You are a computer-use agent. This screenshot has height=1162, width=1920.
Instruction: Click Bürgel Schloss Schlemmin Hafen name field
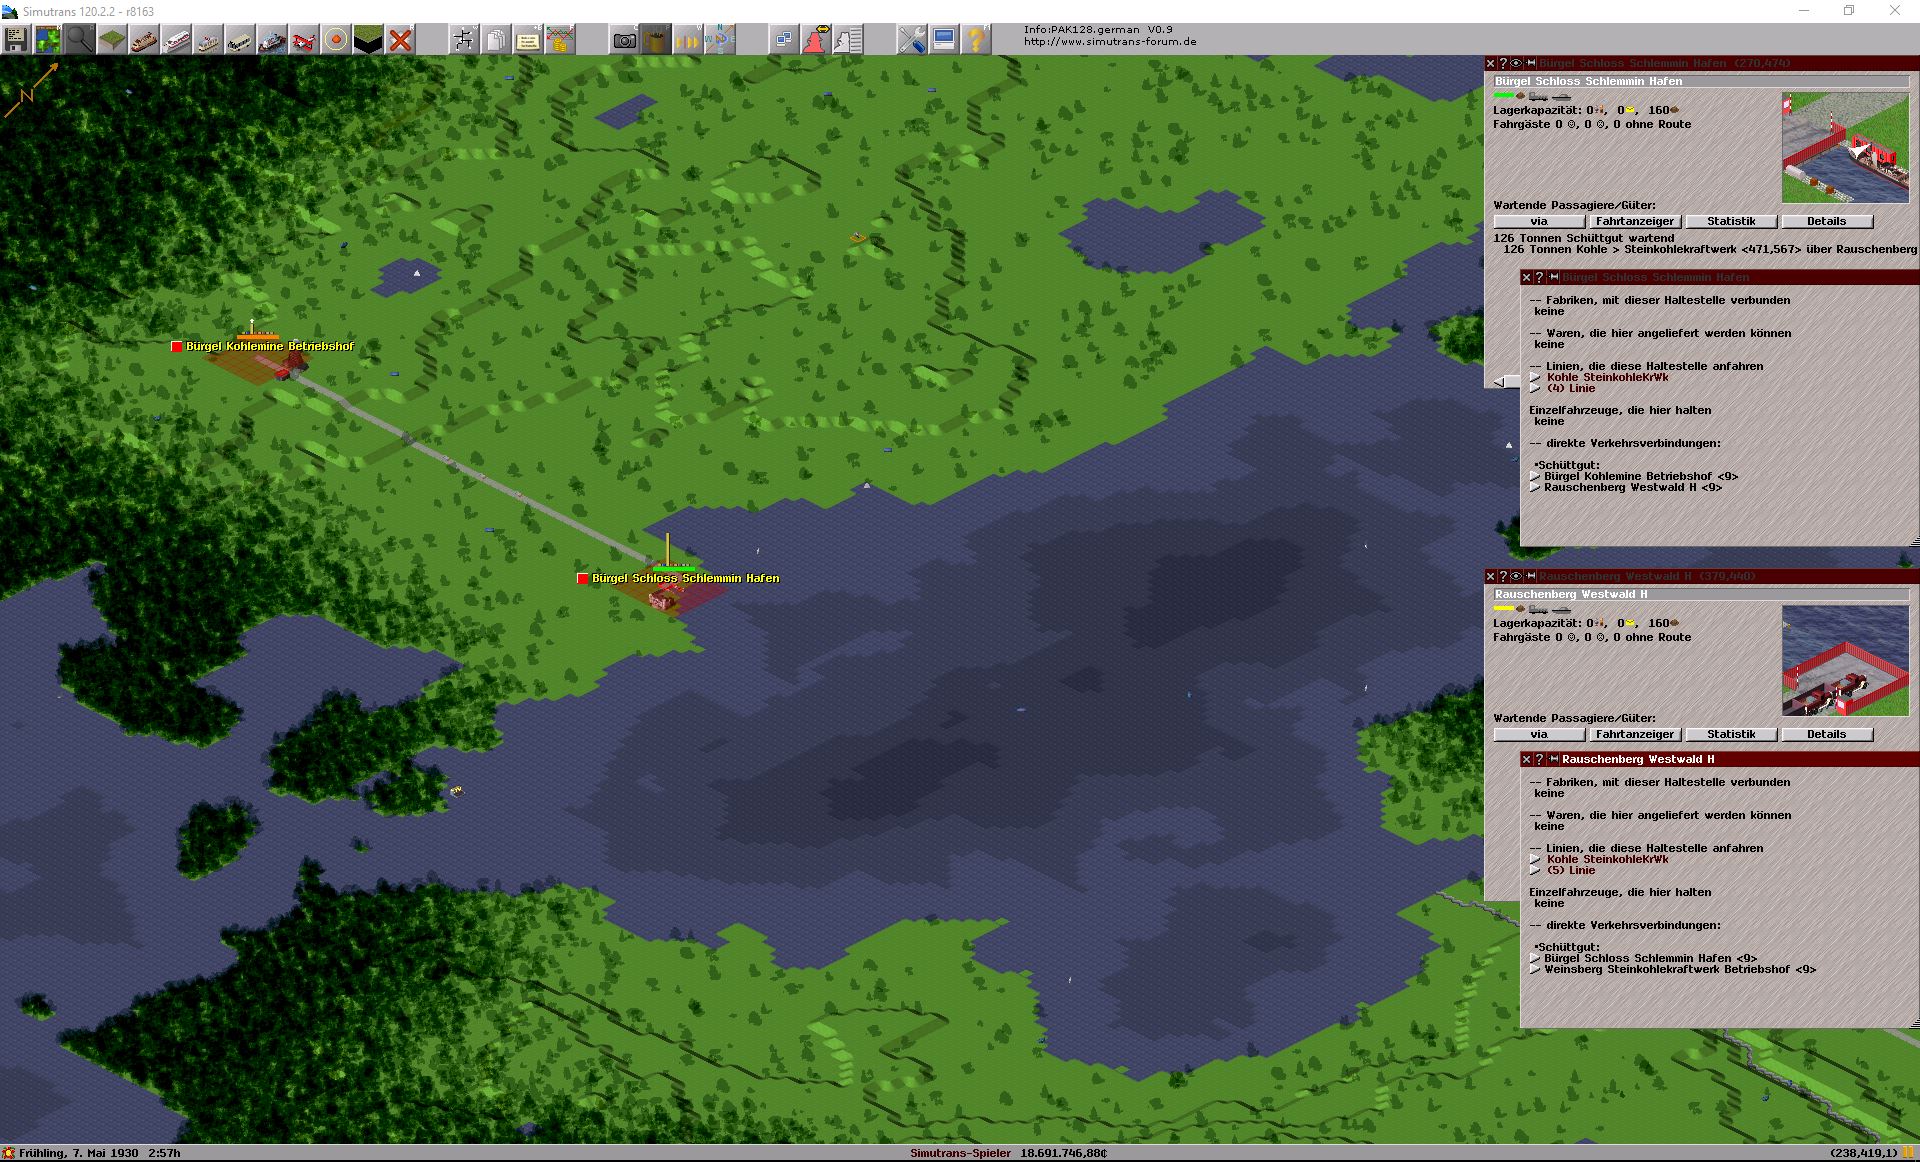[1700, 81]
